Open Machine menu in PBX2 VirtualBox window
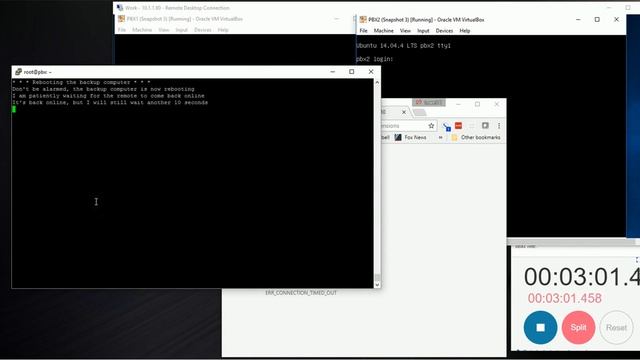Viewport: 640px width, 360px height. (384, 31)
